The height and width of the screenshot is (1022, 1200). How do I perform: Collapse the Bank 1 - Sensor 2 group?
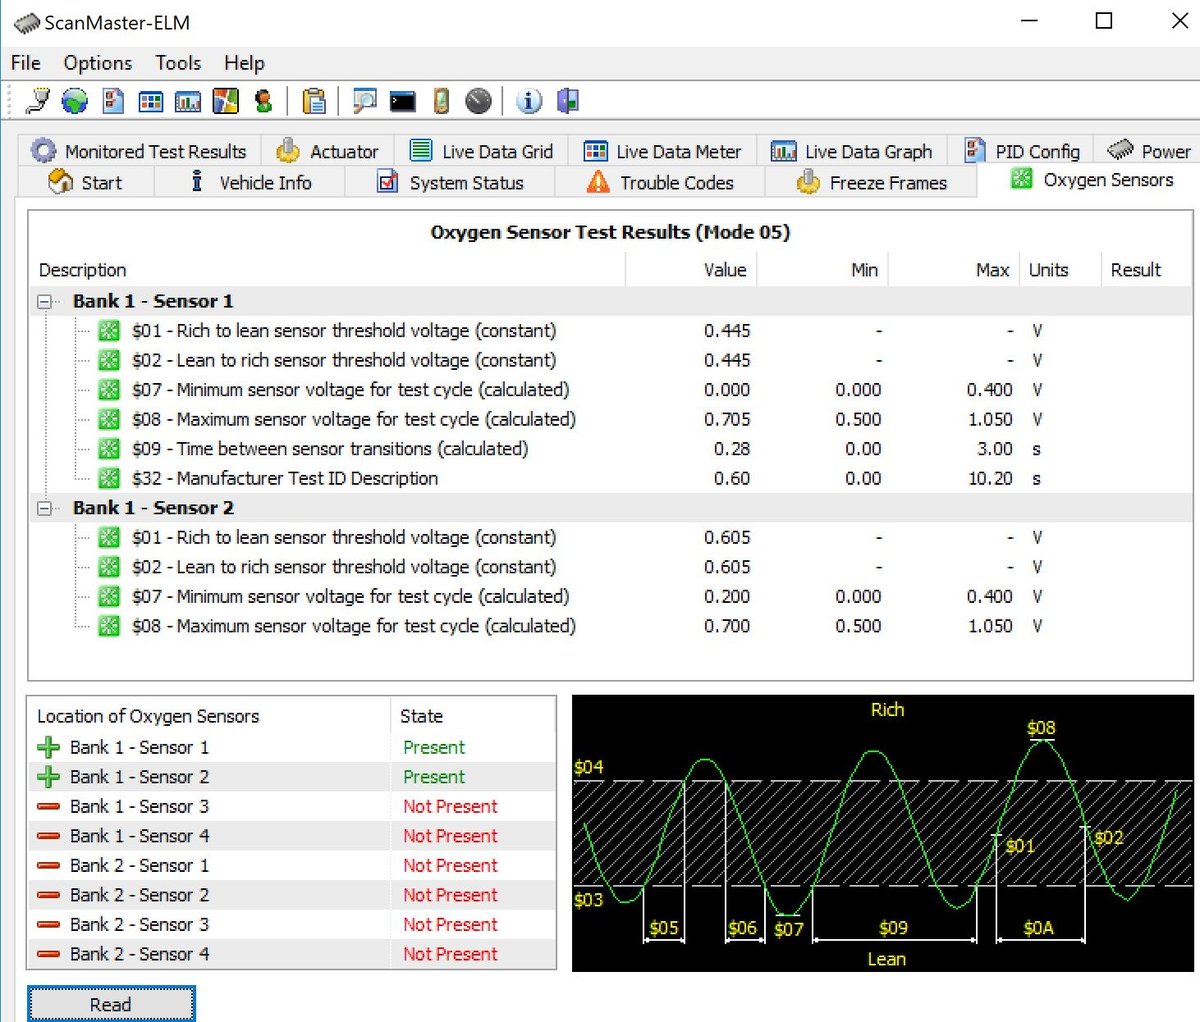click(x=45, y=508)
